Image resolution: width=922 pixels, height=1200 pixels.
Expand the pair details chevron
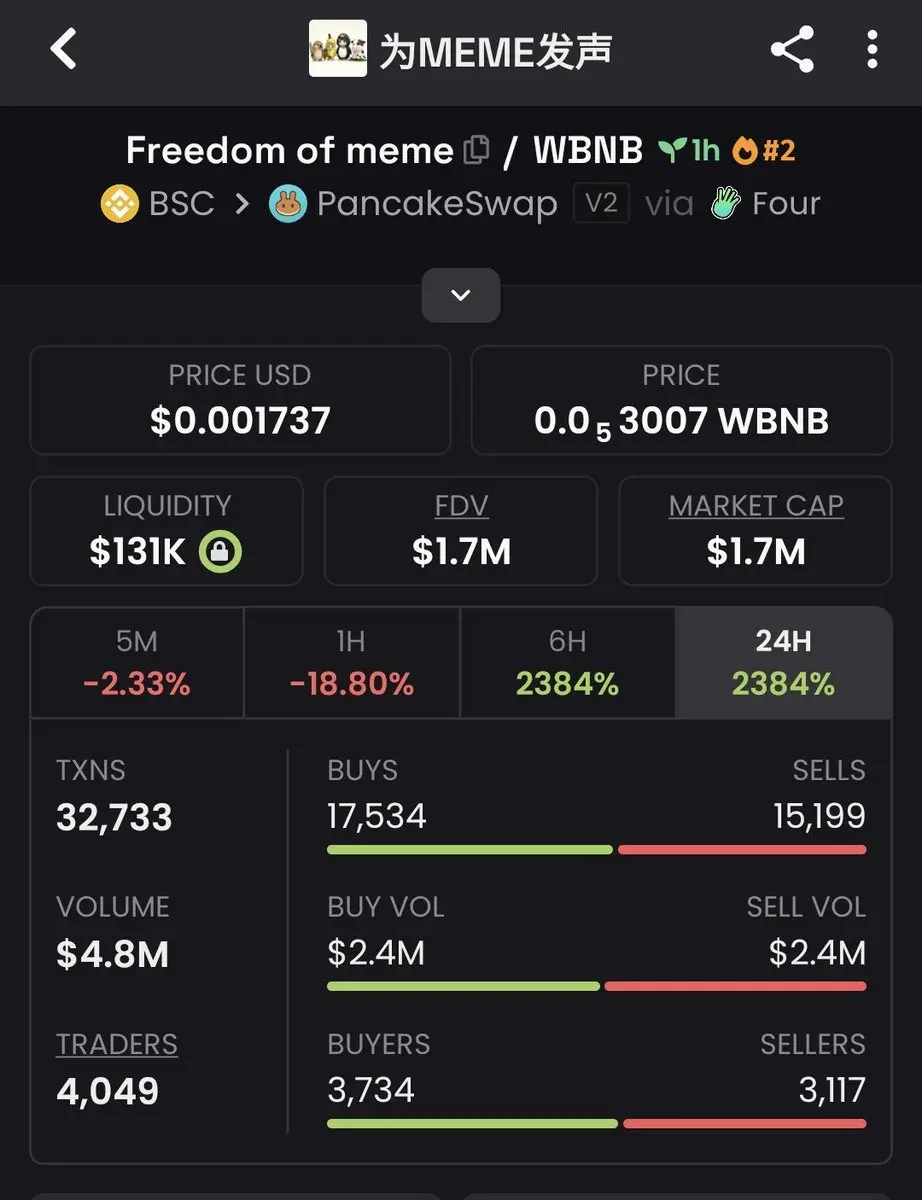click(461, 295)
